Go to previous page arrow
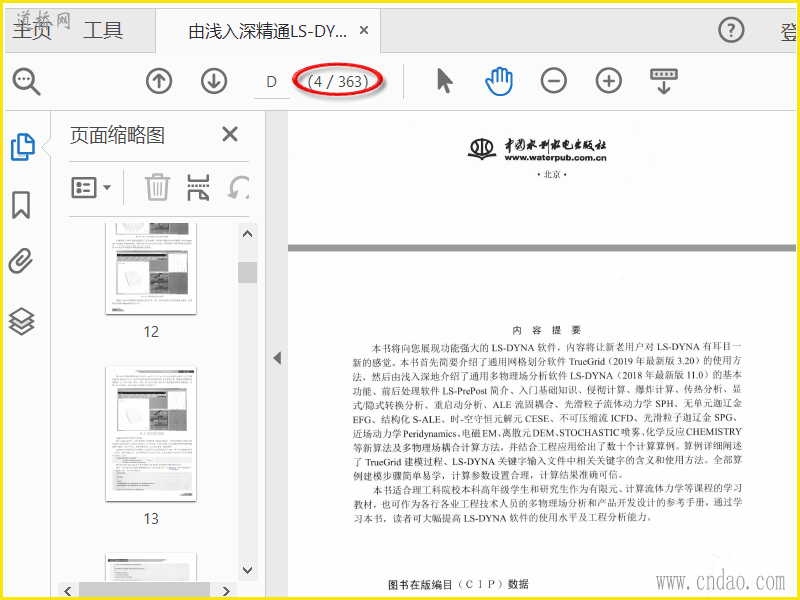Screen dimensions: 800x600 tap(159, 81)
